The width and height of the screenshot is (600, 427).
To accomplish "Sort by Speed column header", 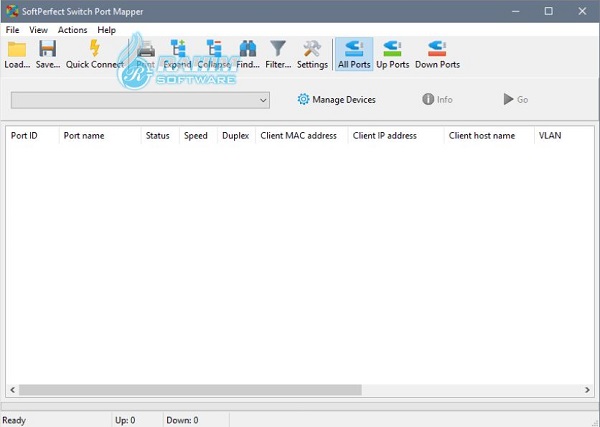I will [198, 135].
